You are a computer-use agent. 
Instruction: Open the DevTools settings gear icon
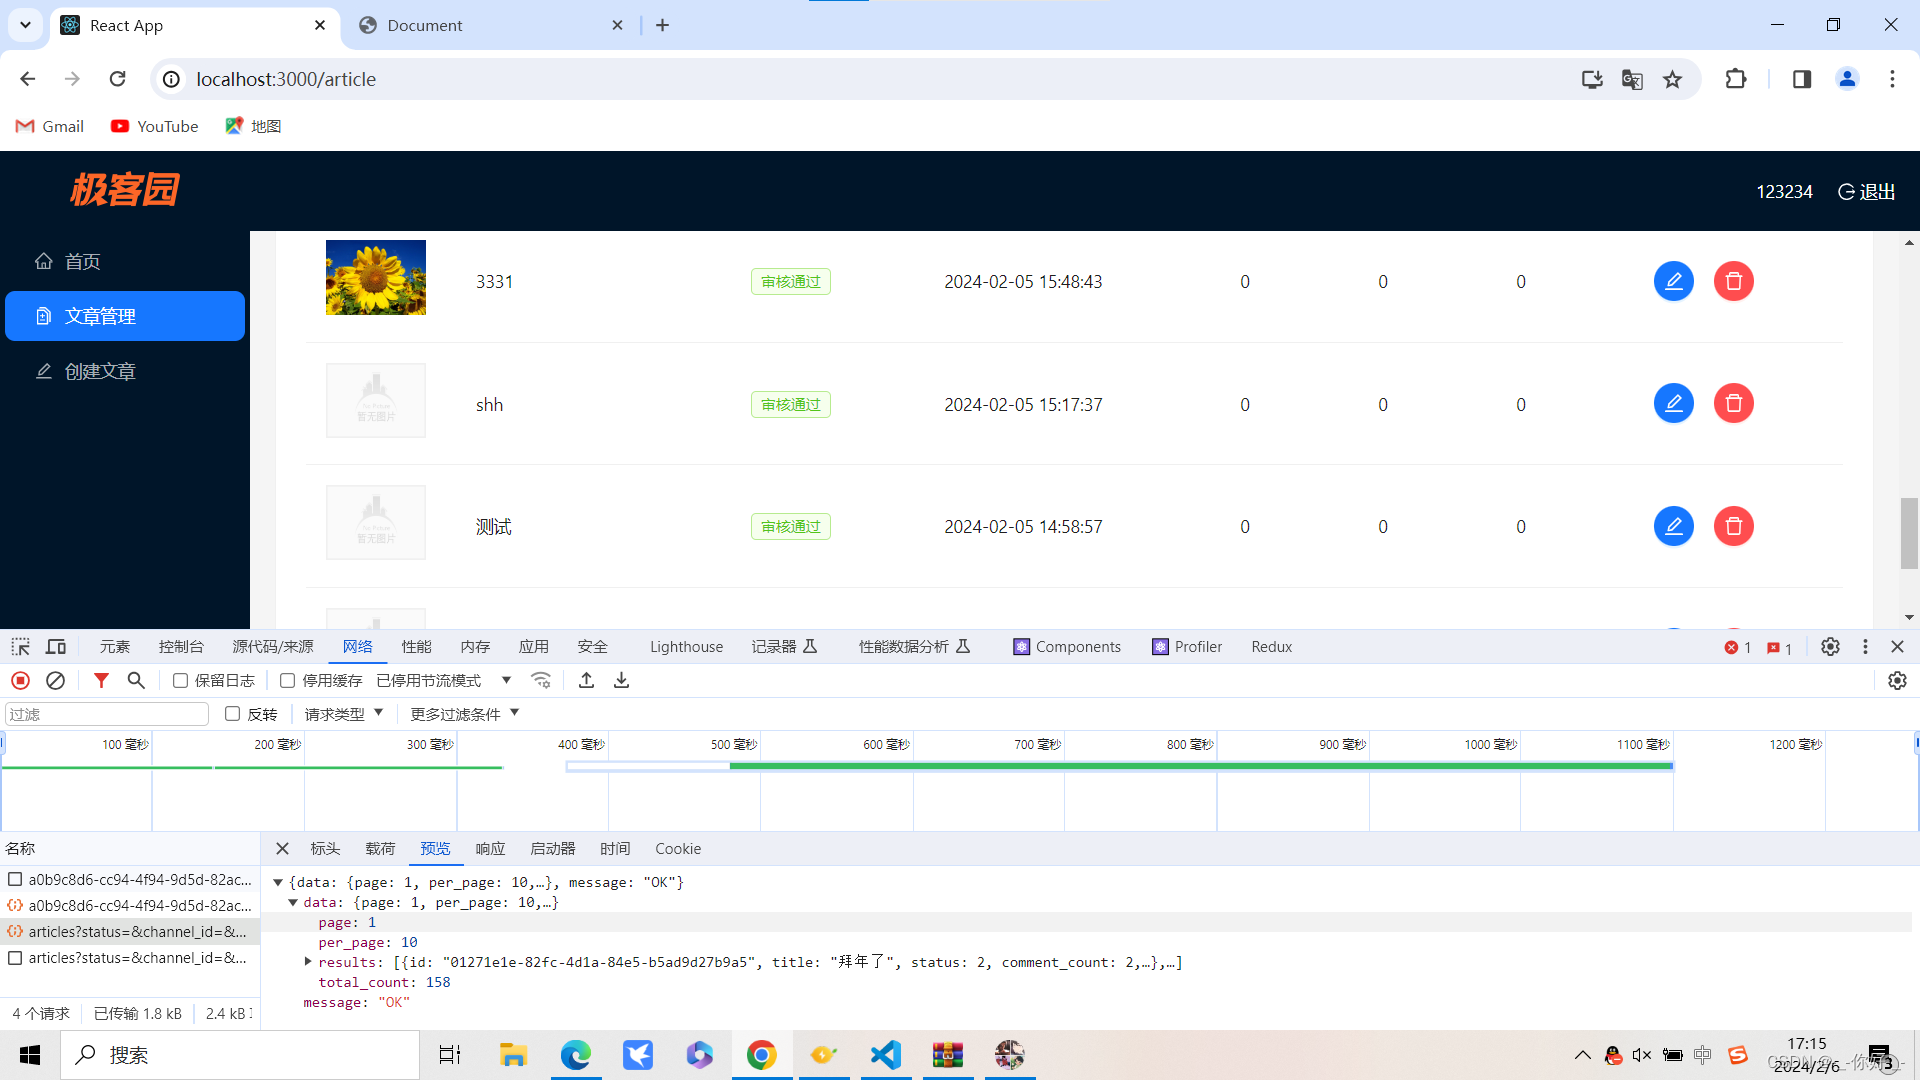1830,647
